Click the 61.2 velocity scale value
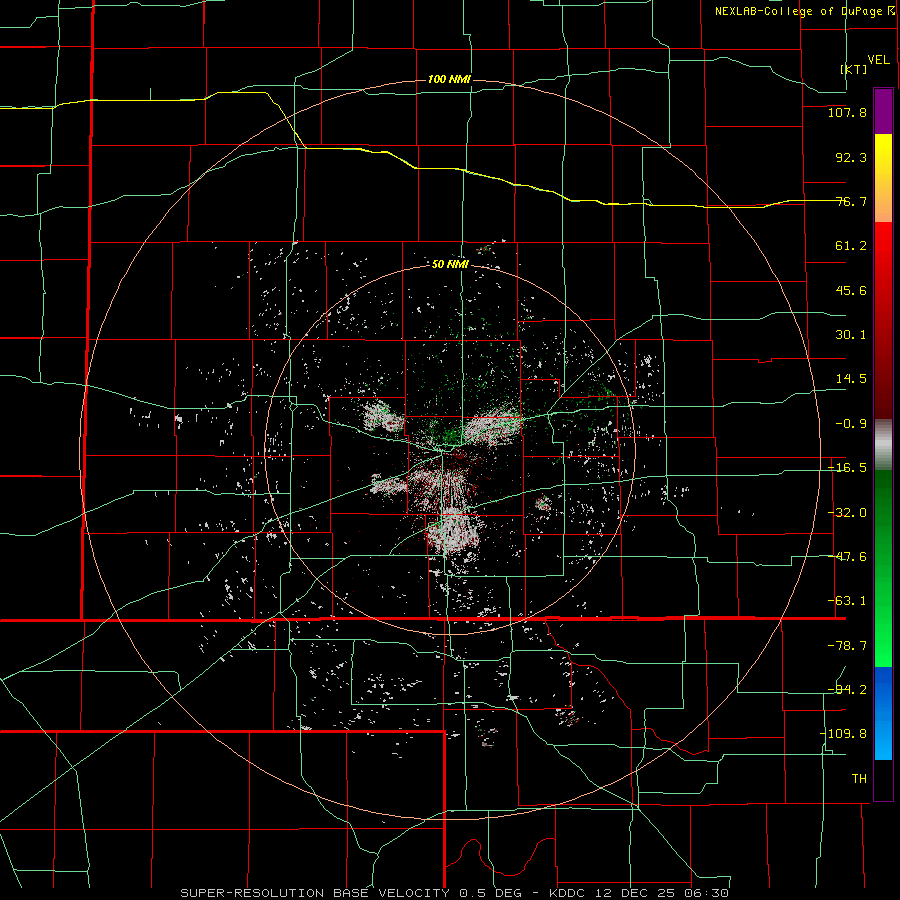The image size is (900, 900). tap(851, 246)
